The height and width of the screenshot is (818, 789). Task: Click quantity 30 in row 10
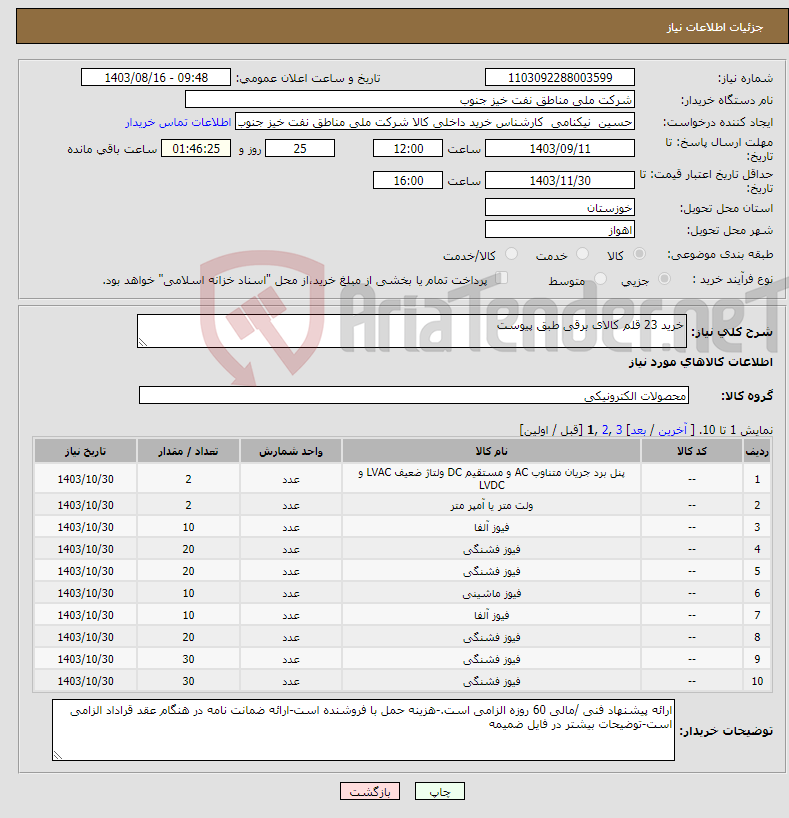[x=188, y=681]
